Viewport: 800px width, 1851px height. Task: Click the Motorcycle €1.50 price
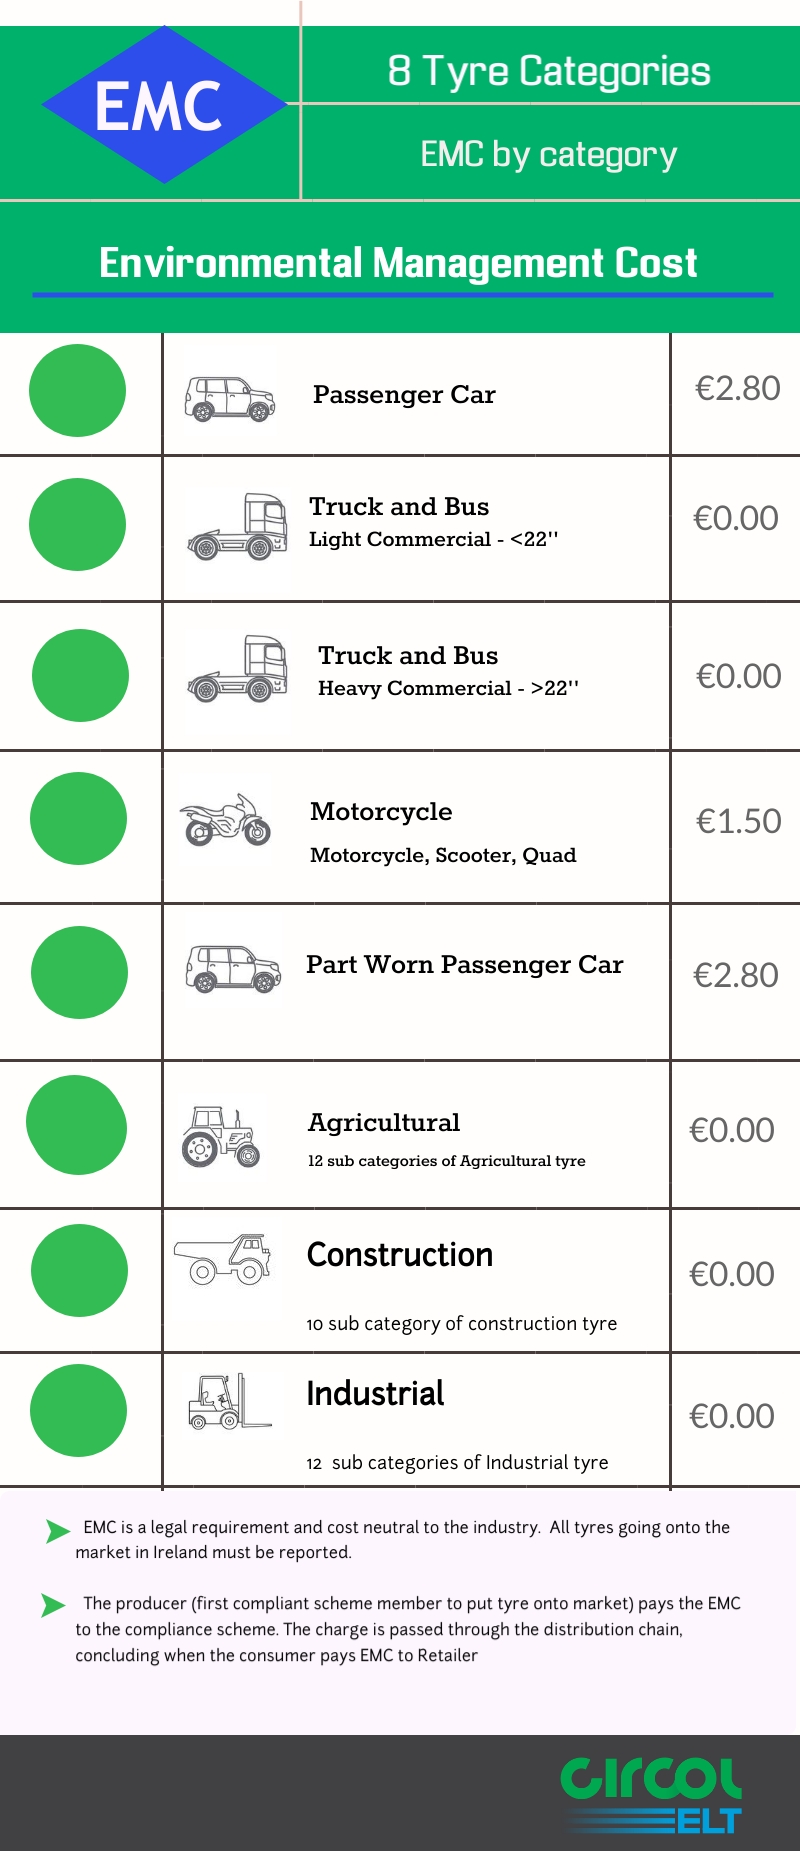[x=738, y=821]
